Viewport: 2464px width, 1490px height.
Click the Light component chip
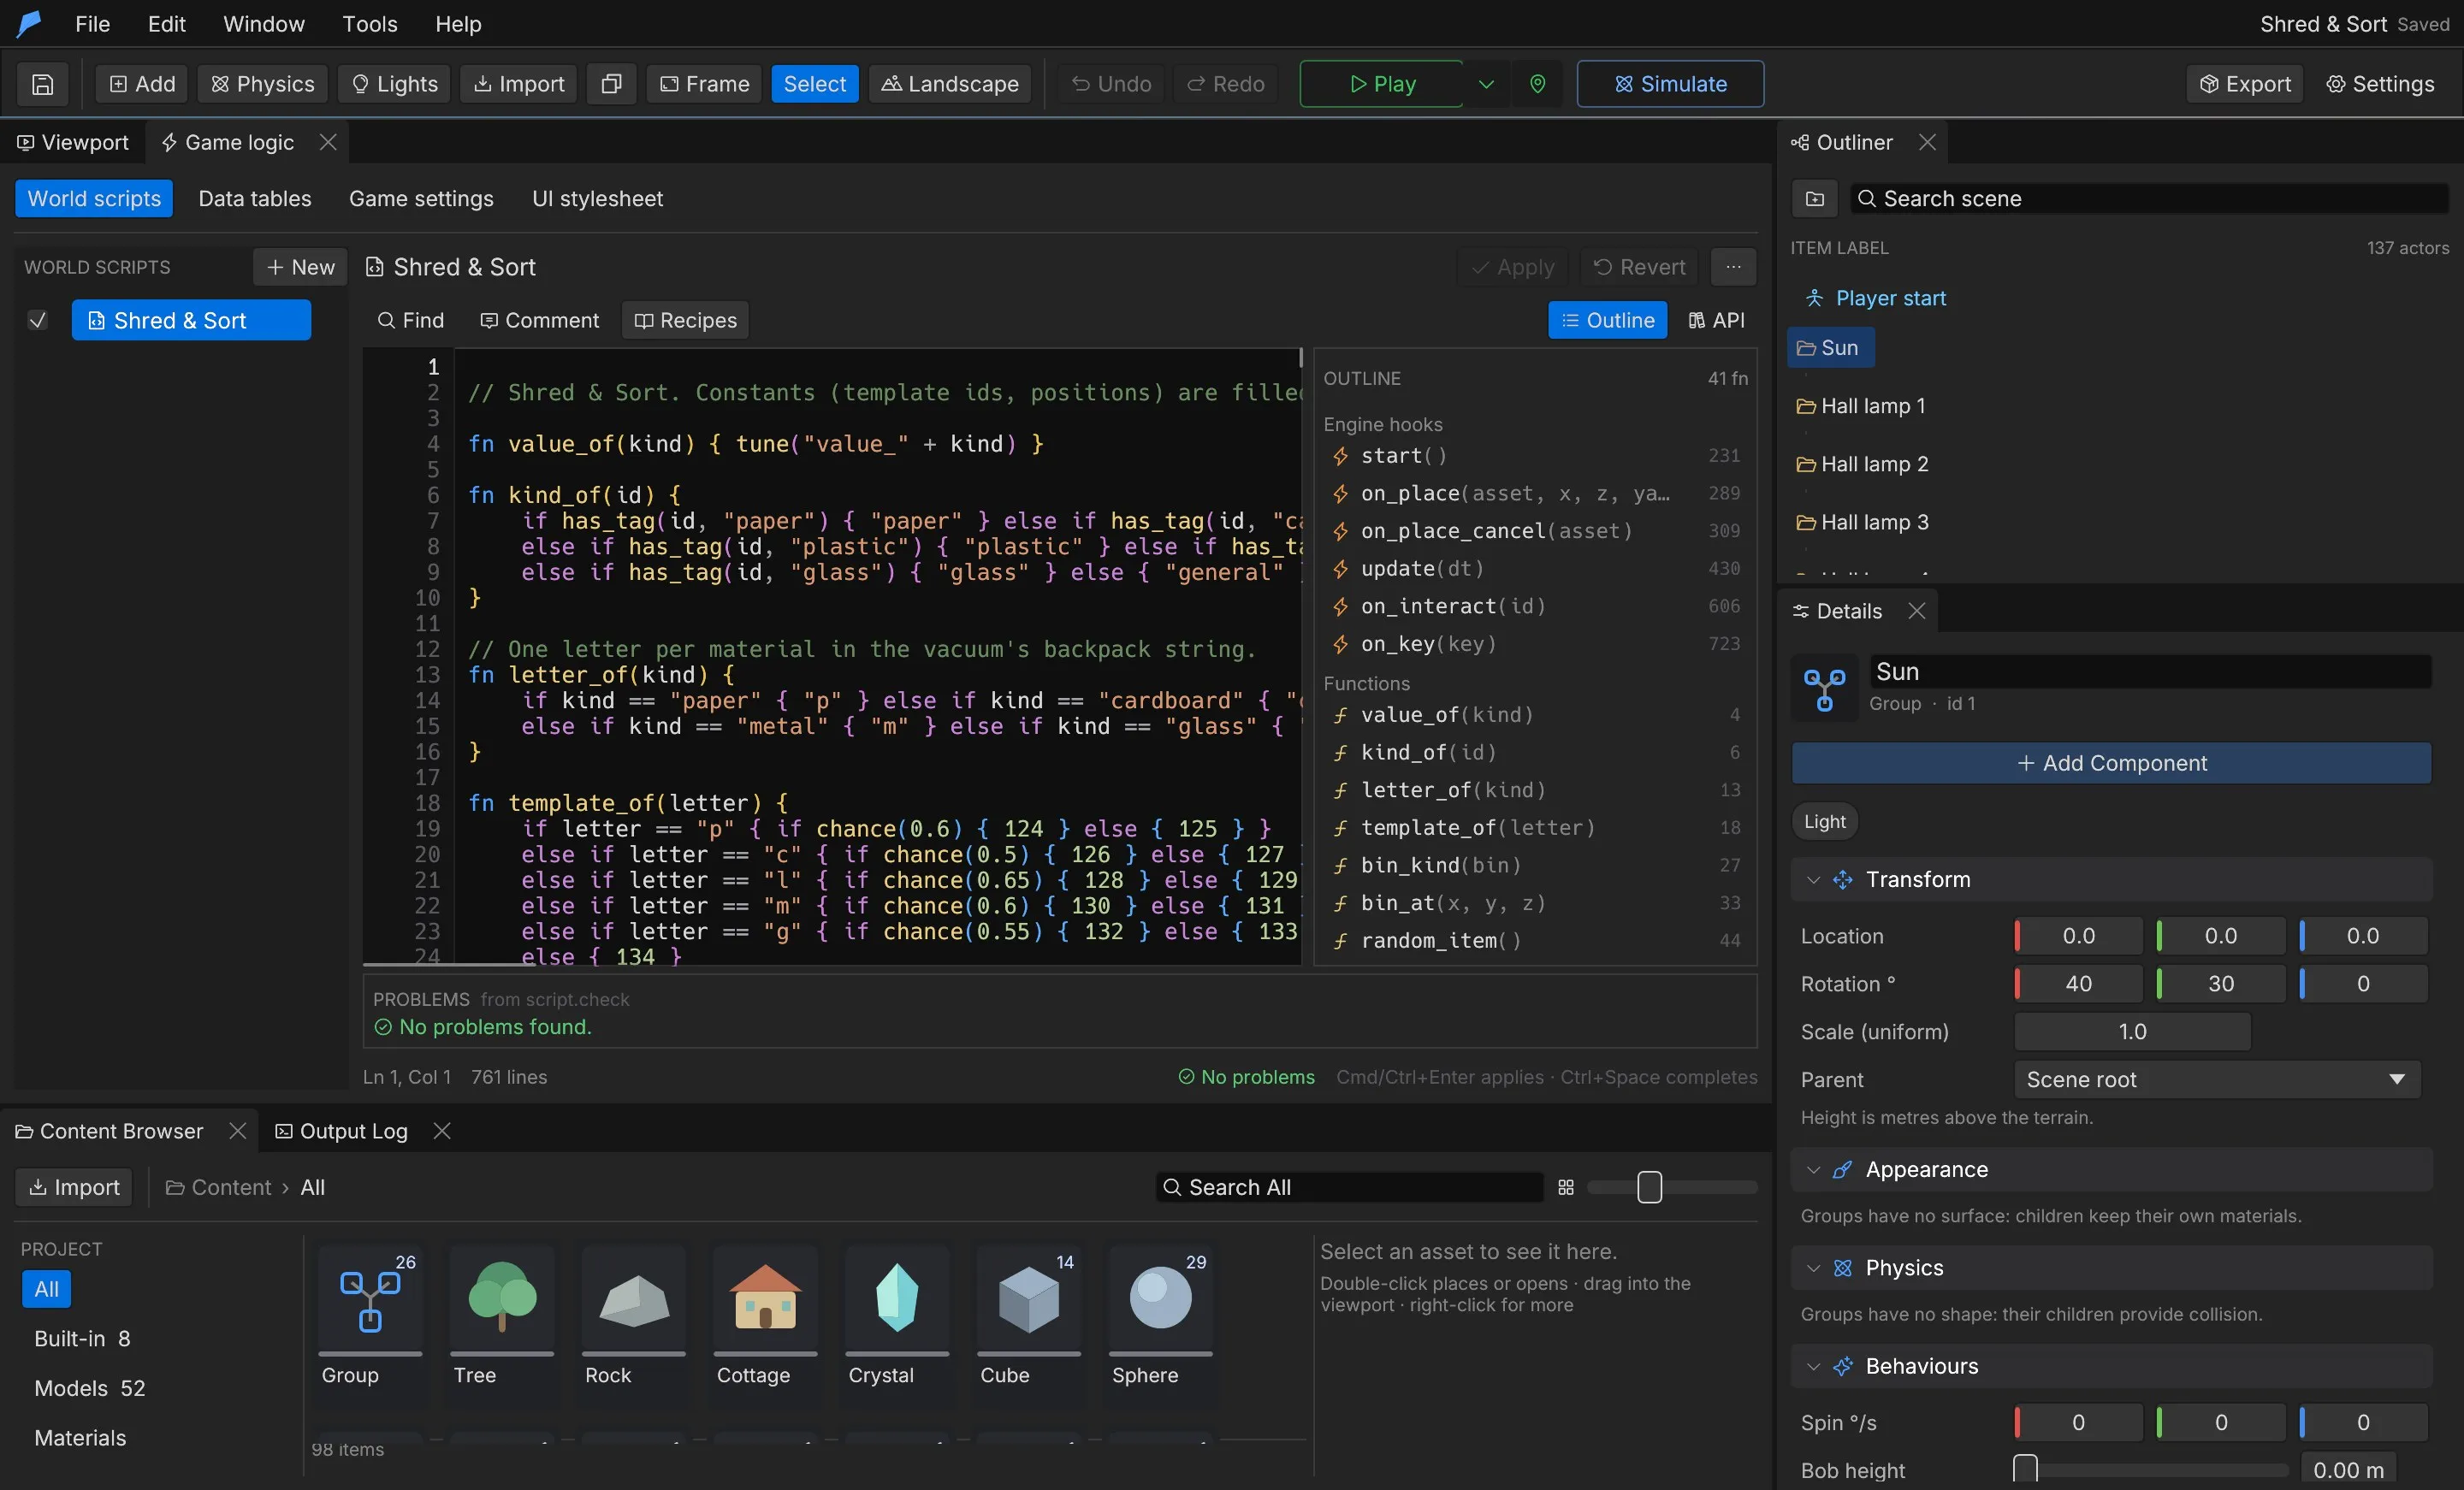[x=1824, y=821]
